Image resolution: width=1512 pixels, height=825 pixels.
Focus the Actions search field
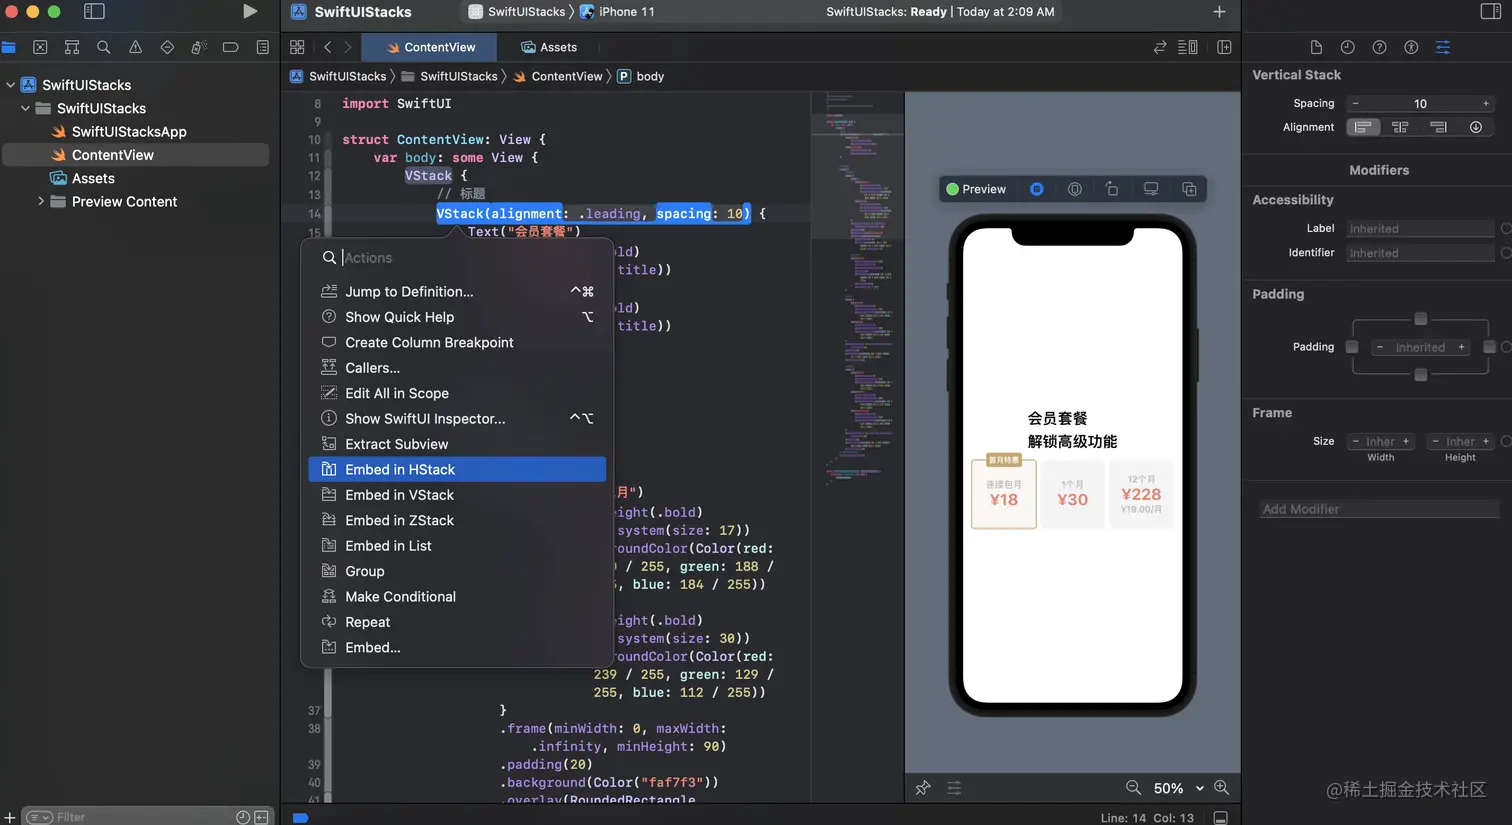click(457, 258)
